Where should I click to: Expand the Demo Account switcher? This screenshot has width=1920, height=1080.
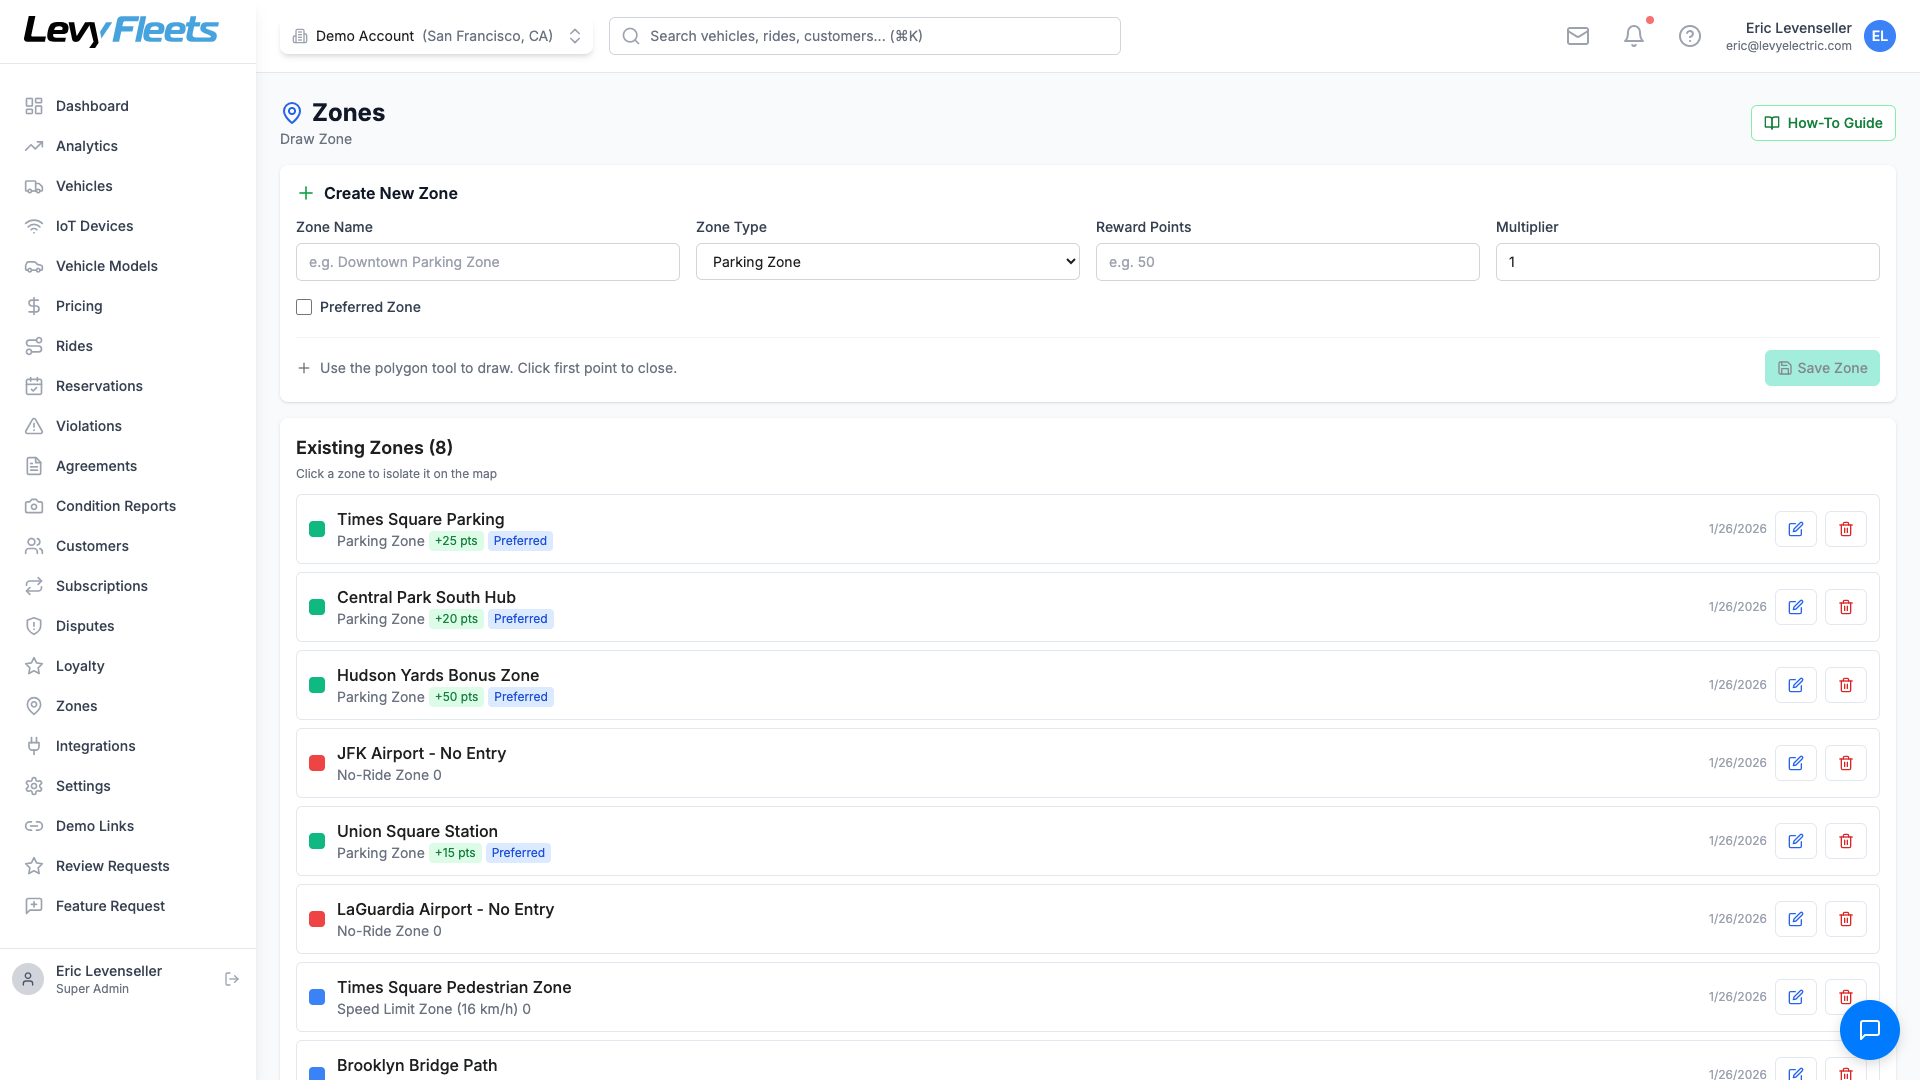pos(436,36)
